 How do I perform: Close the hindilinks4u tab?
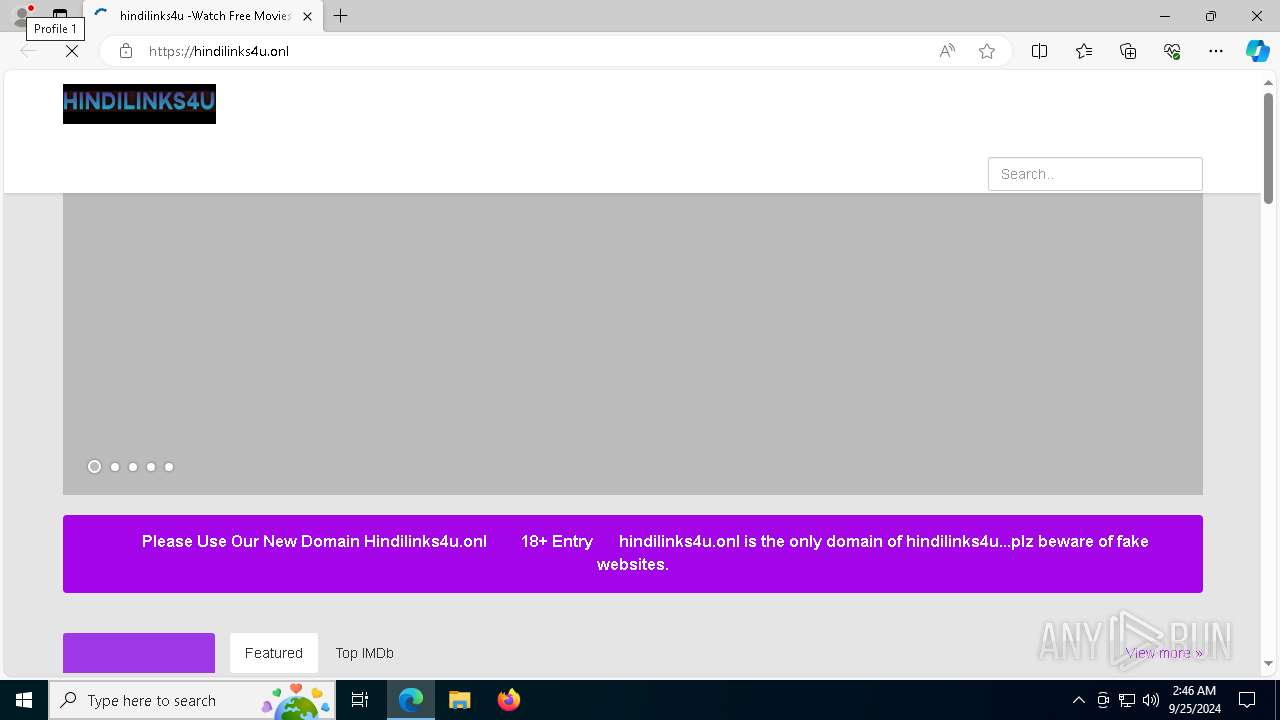coord(307,16)
